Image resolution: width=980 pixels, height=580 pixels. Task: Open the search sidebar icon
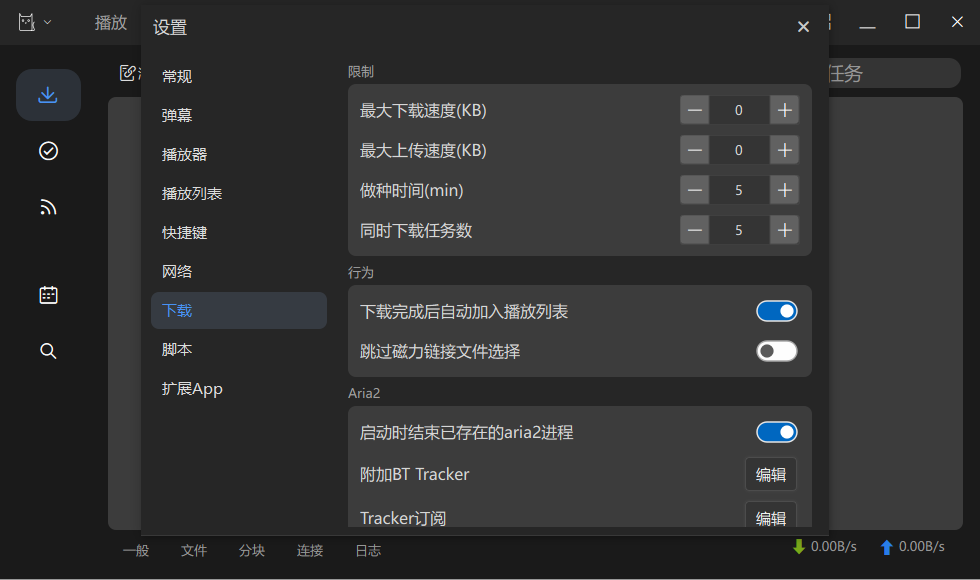point(48,351)
